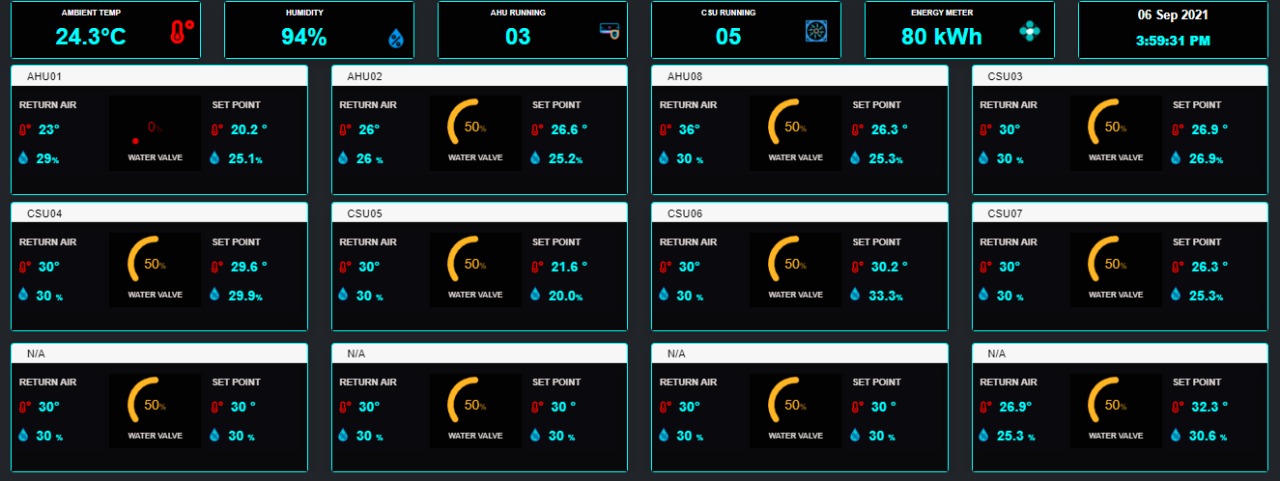The width and height of the screenshot is (1280, 481).
Task: Click the CSU Running fan icon
Action: [x=816, y=31]
